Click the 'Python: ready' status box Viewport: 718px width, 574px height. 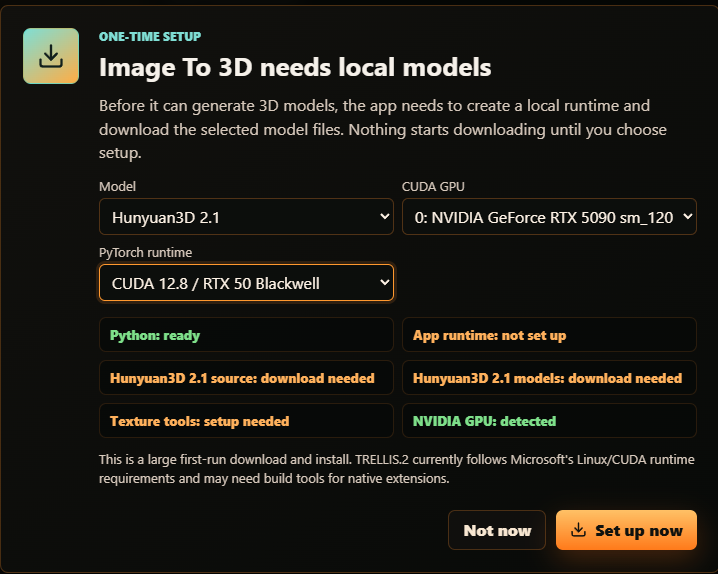(246, 335)
